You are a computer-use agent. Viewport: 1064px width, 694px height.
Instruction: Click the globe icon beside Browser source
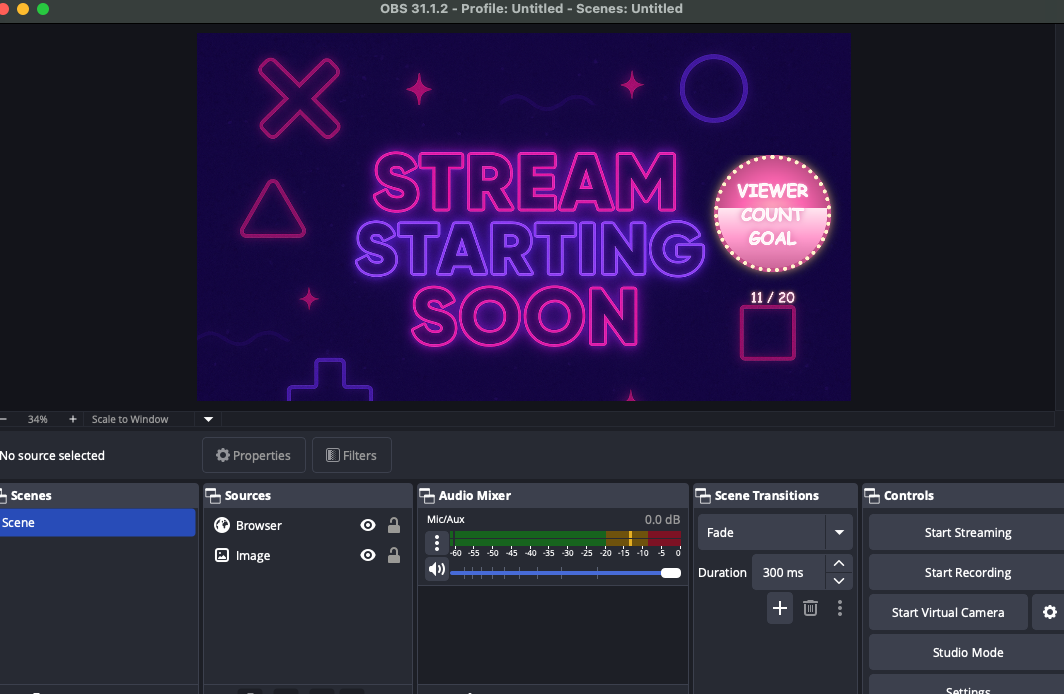pyautogui.click(x=221, y=525)
